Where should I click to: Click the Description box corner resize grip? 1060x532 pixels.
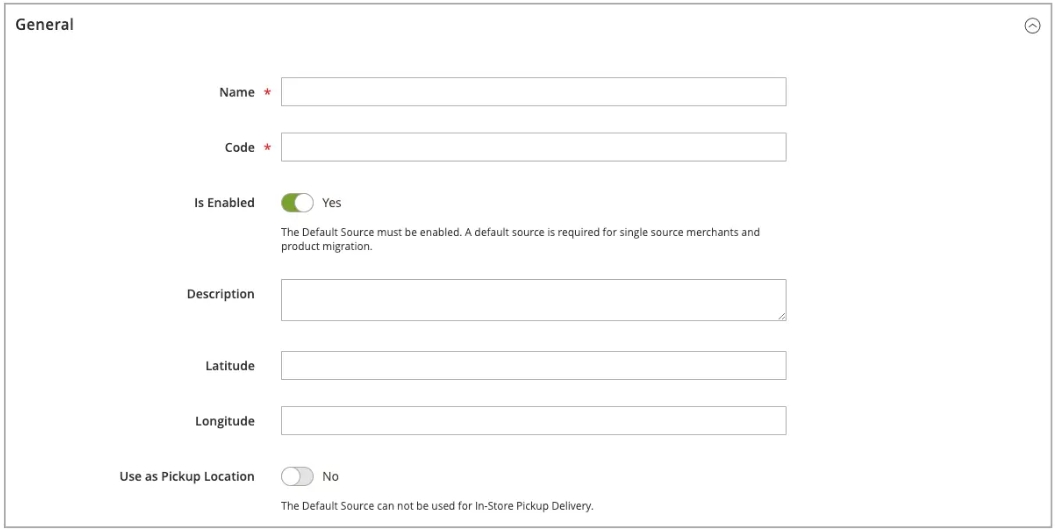pos(781,316)
